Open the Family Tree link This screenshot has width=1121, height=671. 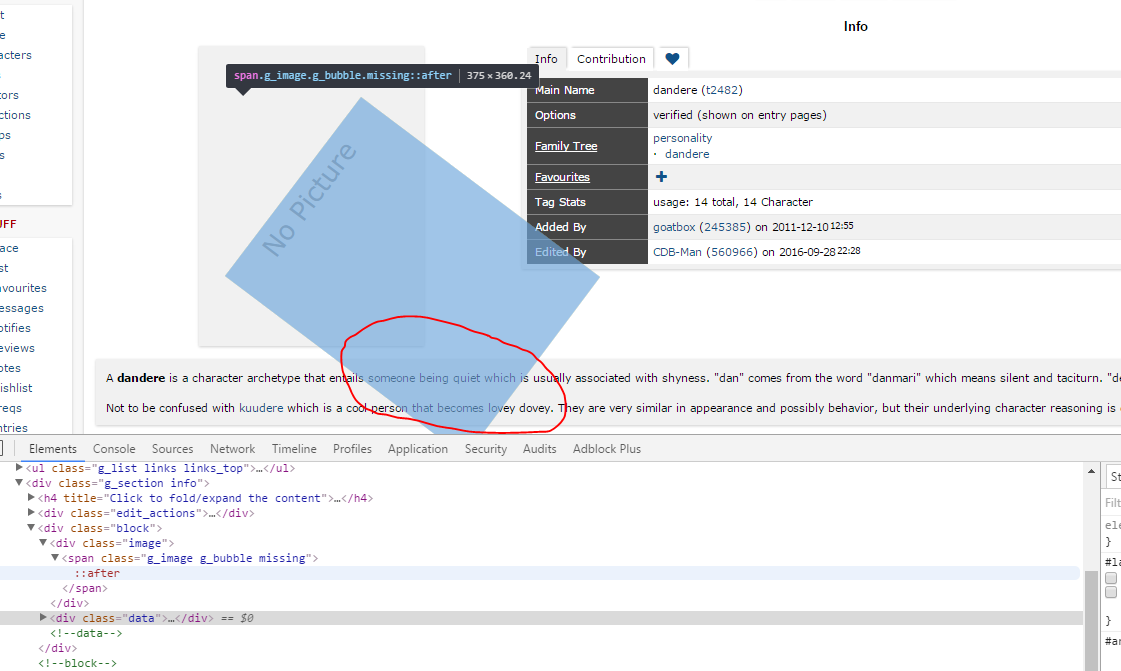(x=566, y=146)
